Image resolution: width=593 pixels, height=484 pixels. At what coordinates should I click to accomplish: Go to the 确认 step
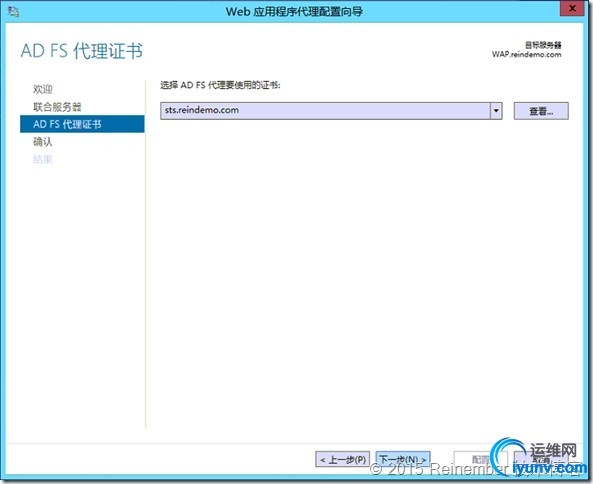(43, 142)
